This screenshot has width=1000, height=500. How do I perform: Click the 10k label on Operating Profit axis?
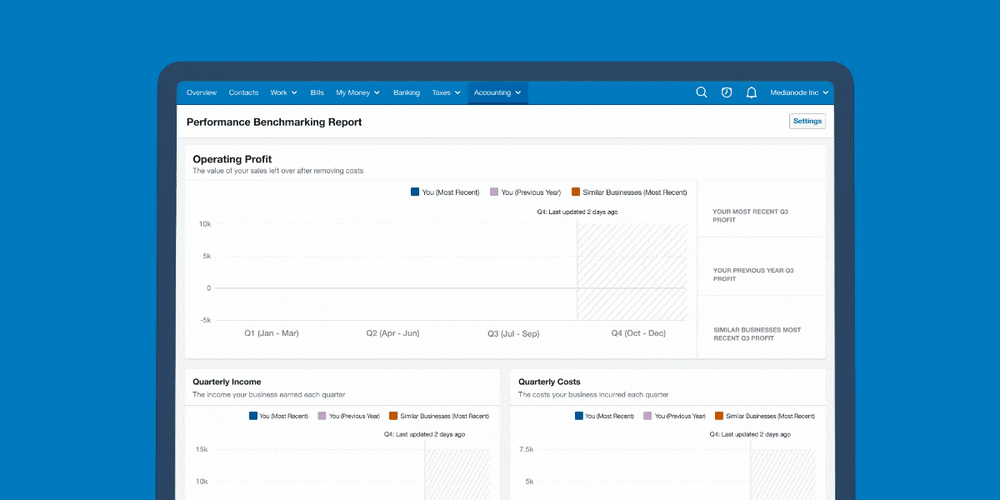[x=205, y=224]
